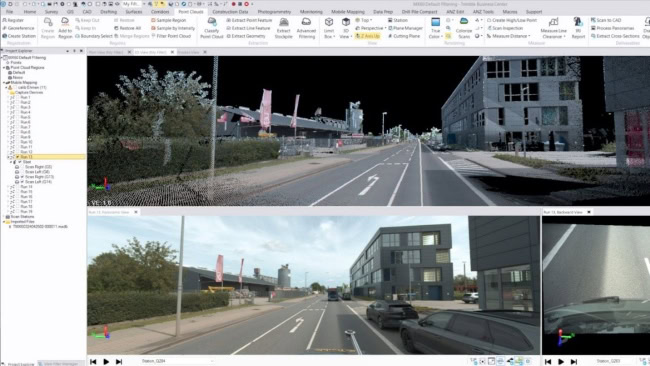This screenshot has height=366, width=650.
Task: Skip to the next panoramic station
Action: tap(119, 361)
